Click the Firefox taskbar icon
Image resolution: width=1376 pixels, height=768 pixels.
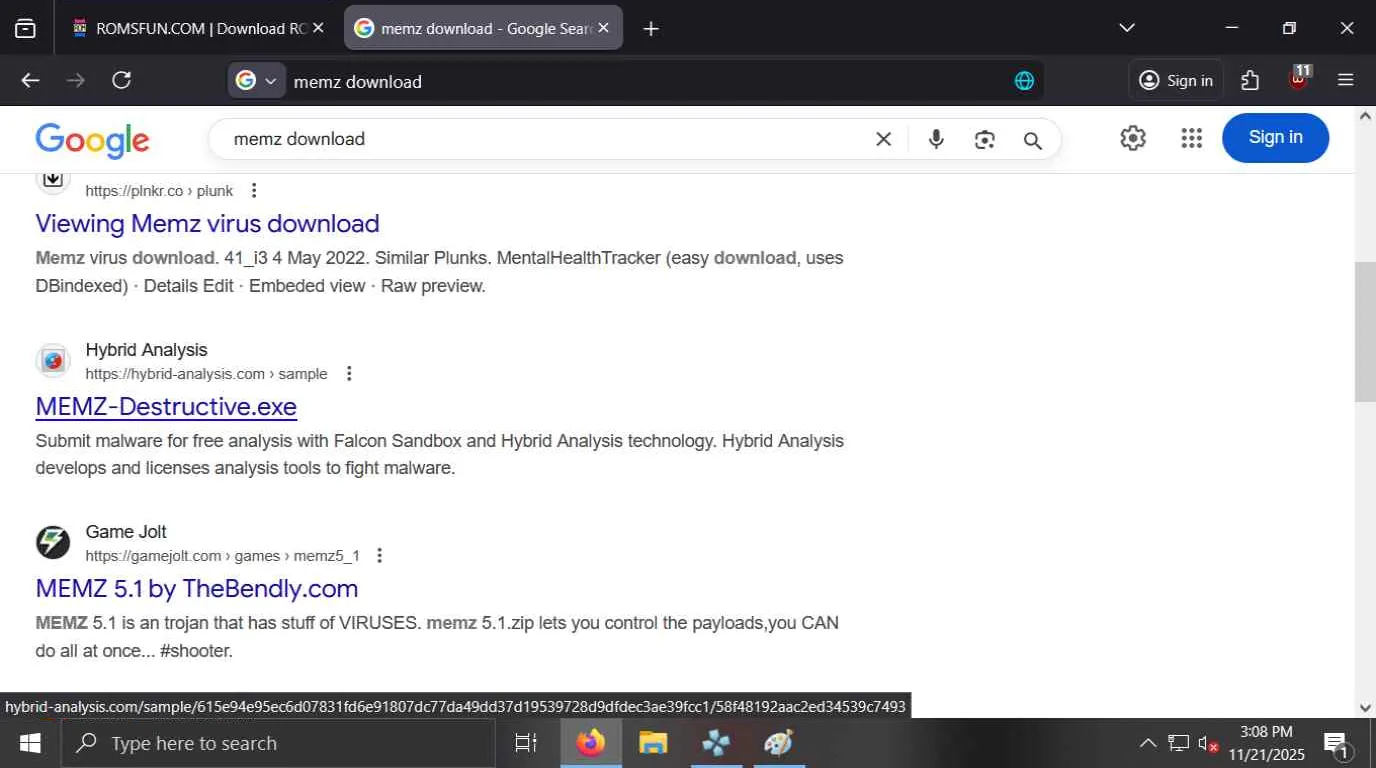tap(590, 743)
